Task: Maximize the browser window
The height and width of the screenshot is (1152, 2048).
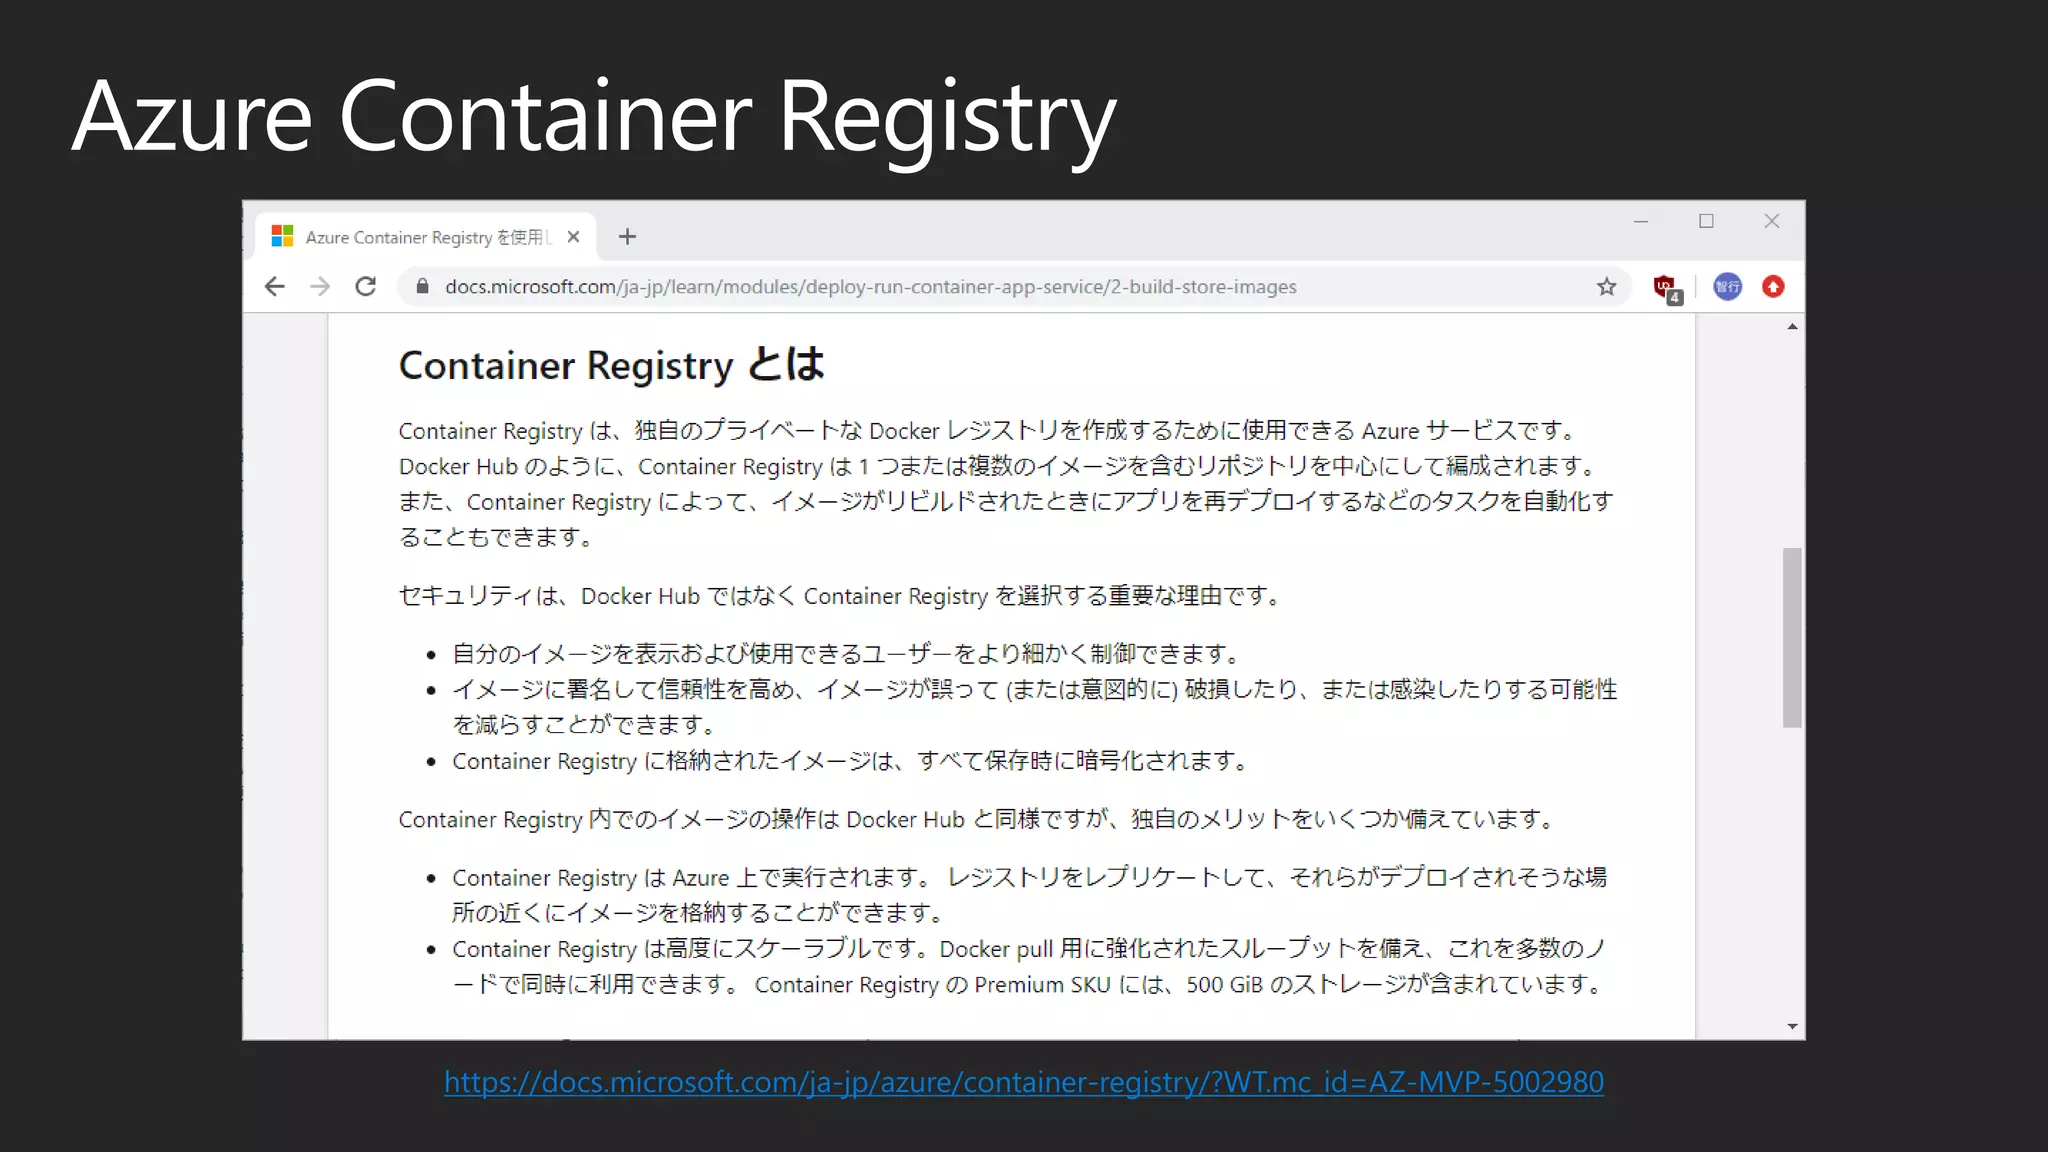Action: pos(1706,221)
